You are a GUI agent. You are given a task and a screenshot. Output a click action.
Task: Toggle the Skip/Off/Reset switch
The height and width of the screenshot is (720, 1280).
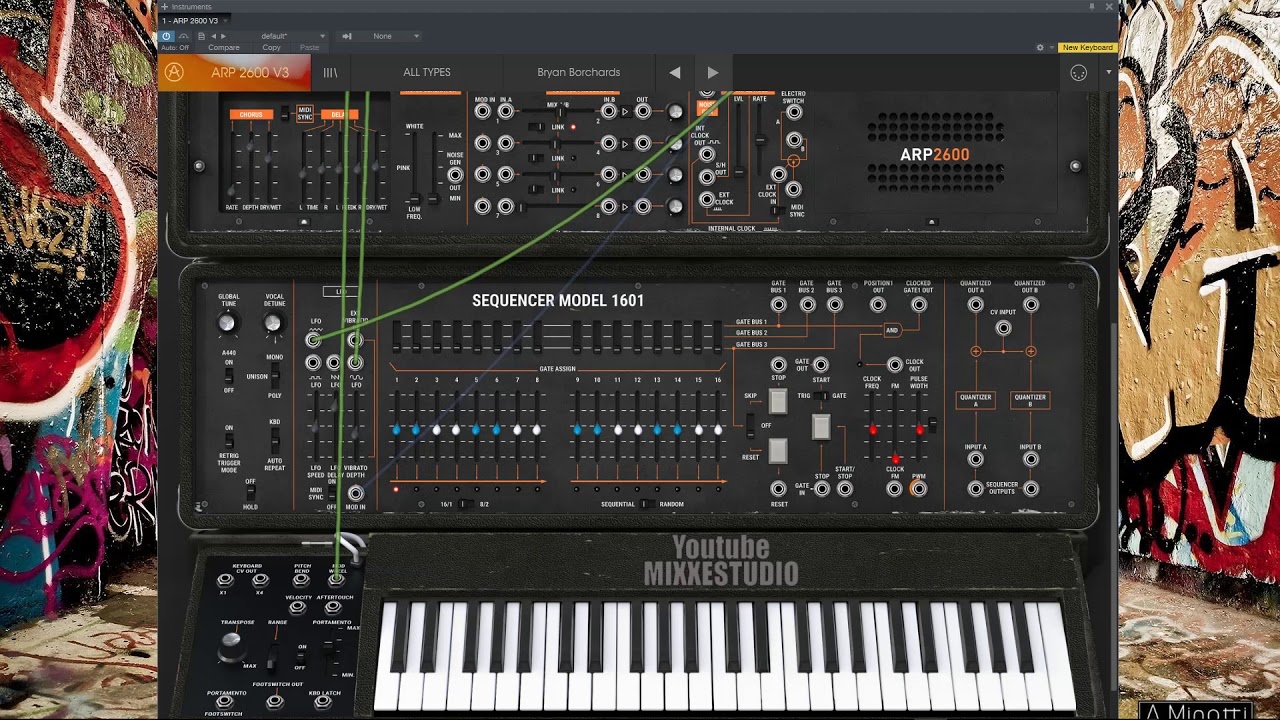(x=751, y=425)
